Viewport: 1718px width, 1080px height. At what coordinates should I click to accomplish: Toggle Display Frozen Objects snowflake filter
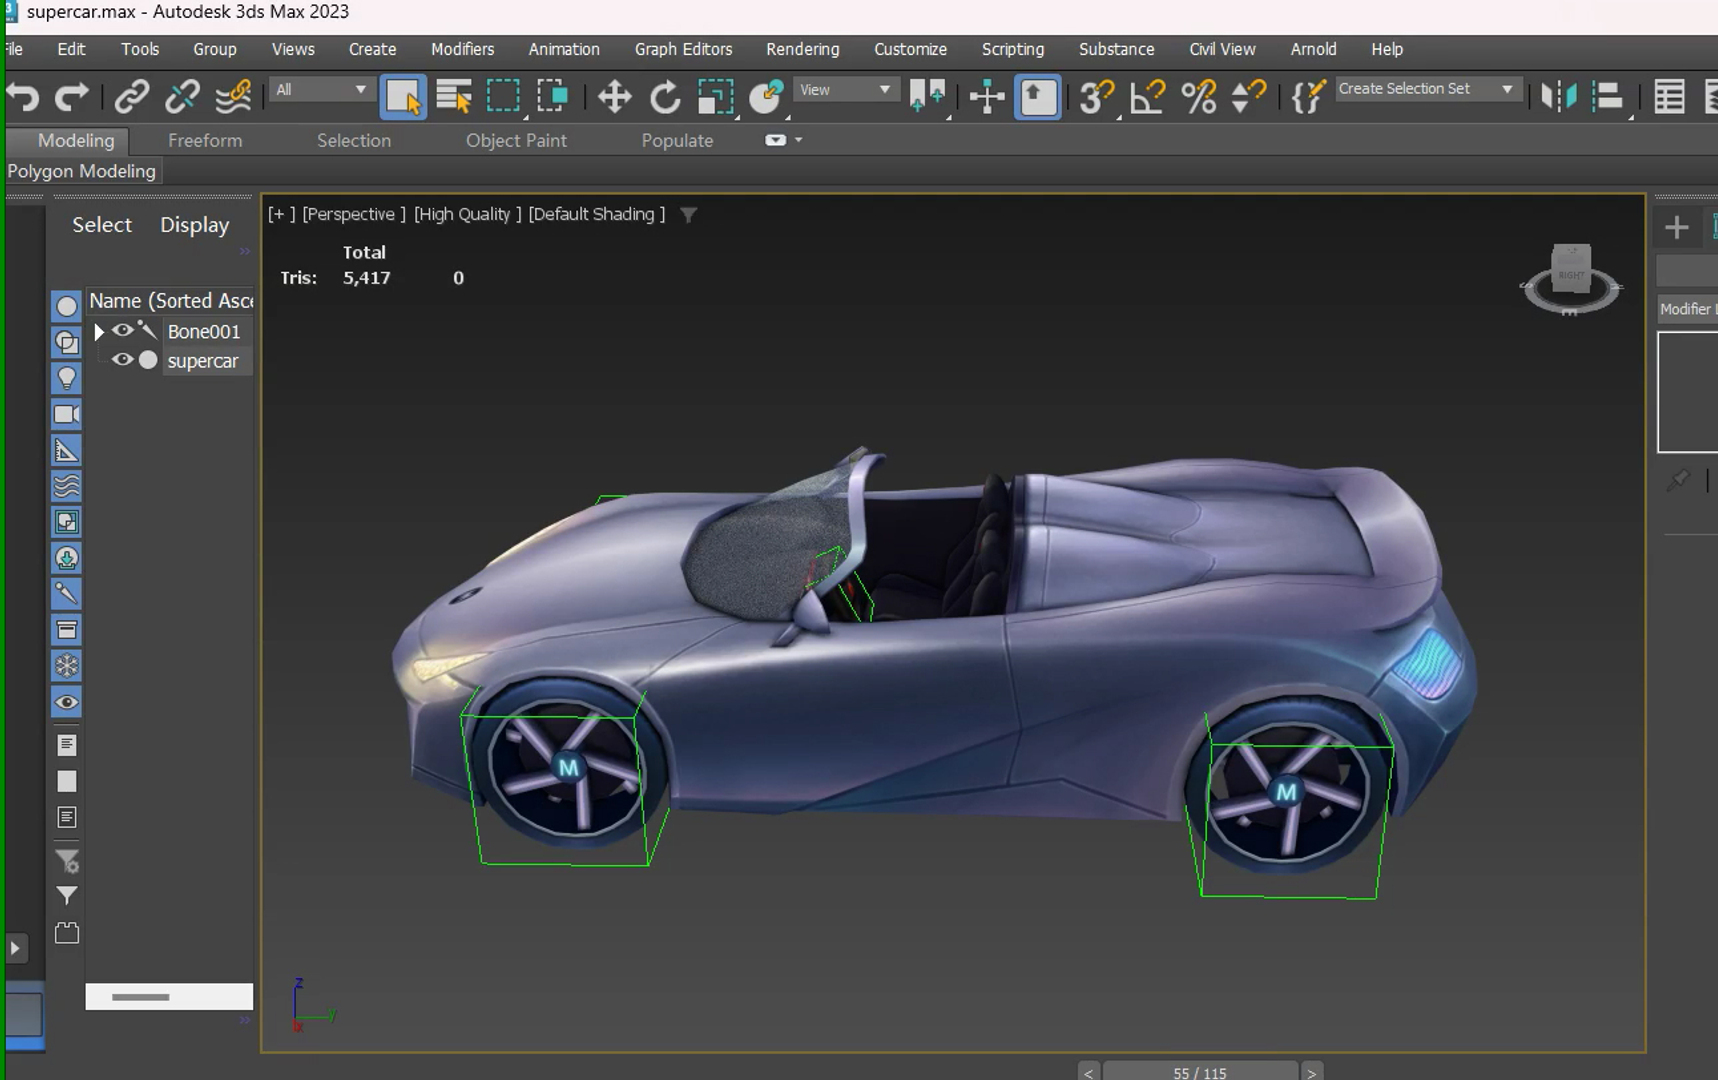pos(66,666)
